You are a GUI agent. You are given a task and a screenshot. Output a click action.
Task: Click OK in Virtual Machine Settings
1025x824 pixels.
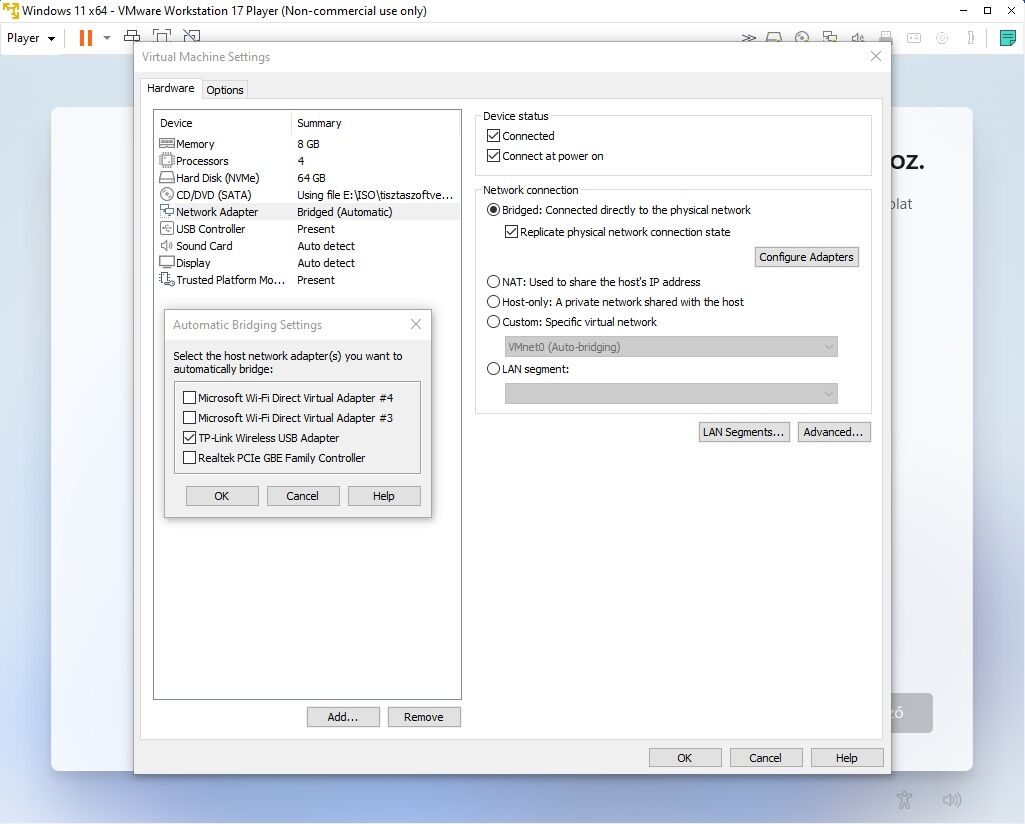pos(685,757)
